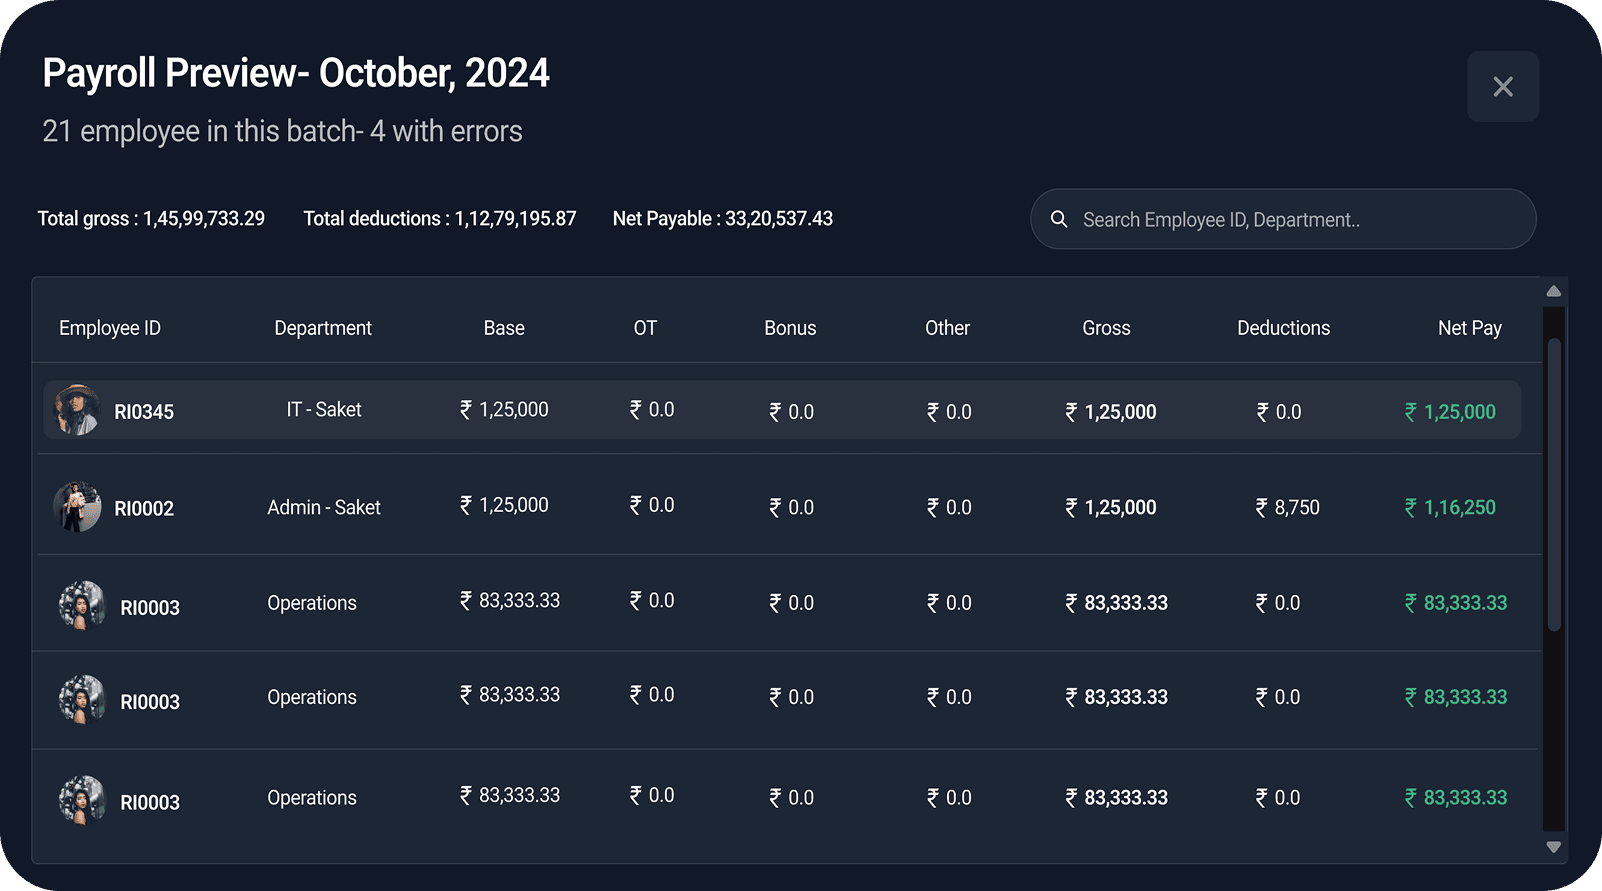Click the ₹ 1,16,250 net pay value
The width and height of the screenshot is (1602, 891).
pos(1450,508)
